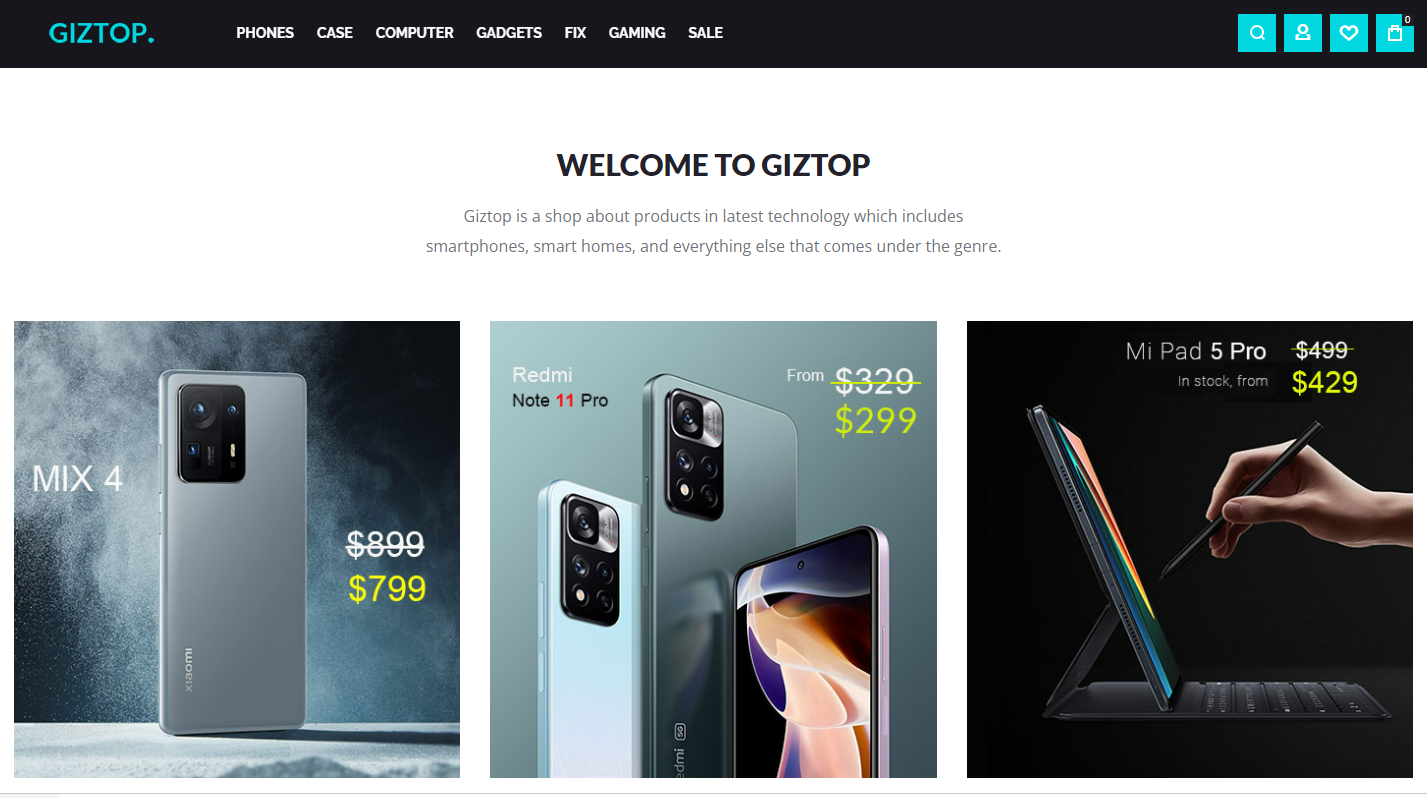Open the GAMING menu item
The height and width of the screenshot is (798, 1427).
(637, 33)
